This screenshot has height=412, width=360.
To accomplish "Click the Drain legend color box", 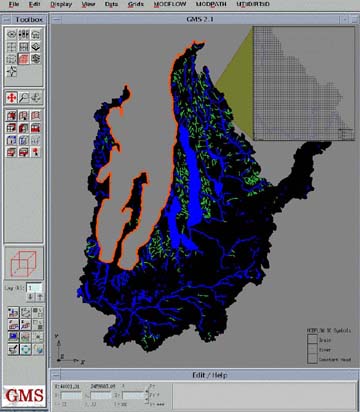I will click(x=312, y=340).
